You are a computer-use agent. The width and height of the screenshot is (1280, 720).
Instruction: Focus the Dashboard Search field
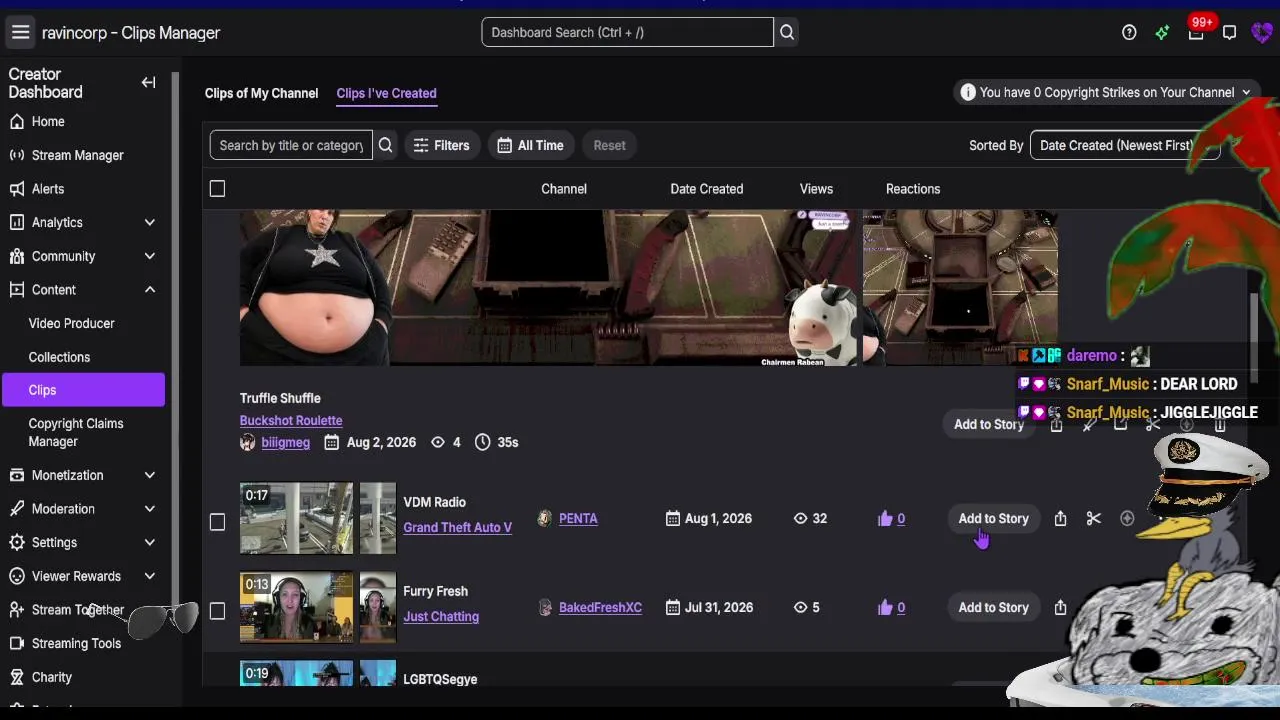tap(627, 32)
